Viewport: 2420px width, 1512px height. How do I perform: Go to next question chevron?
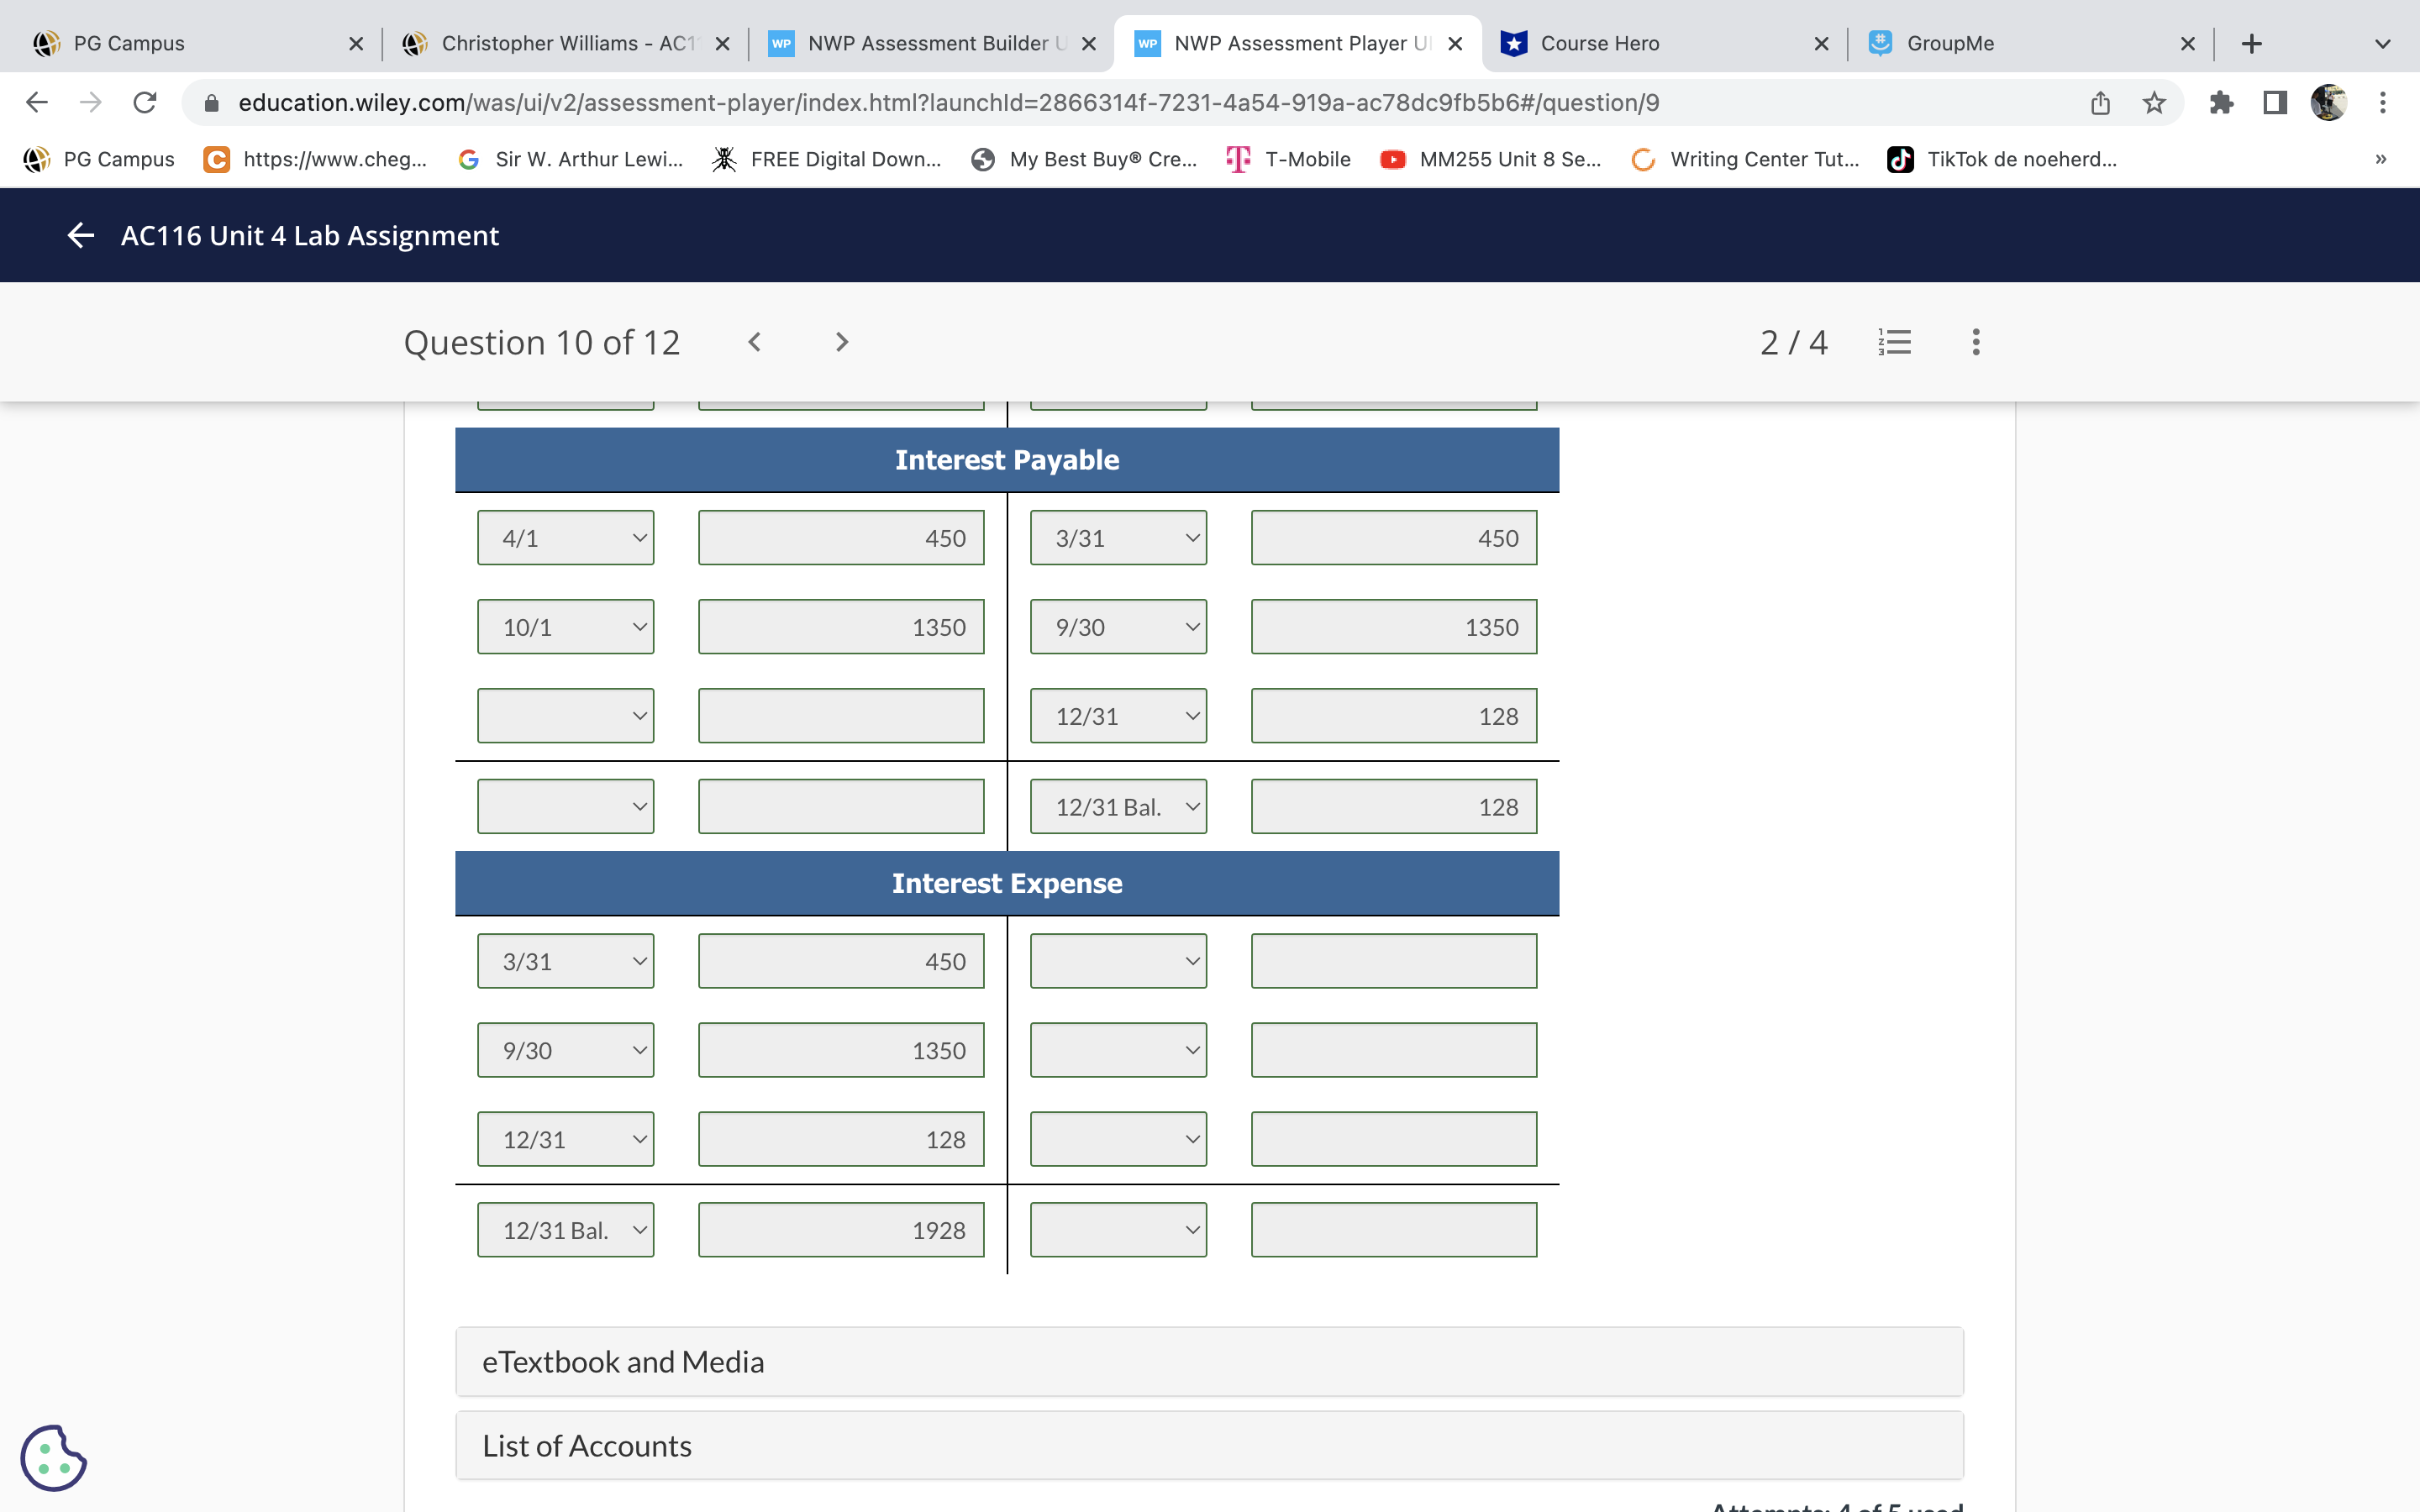pos(841,342)
